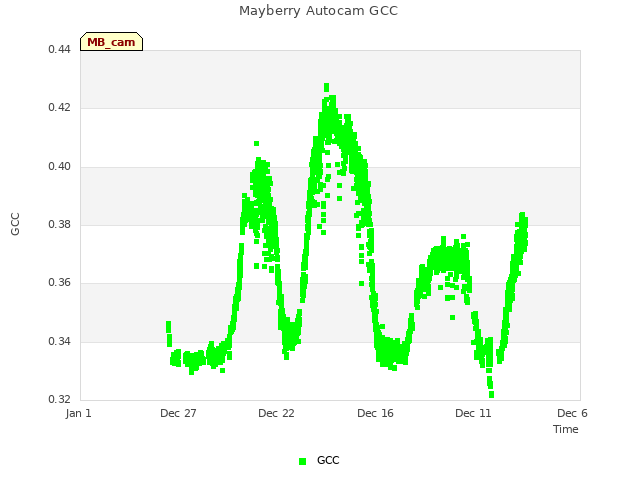Select the Dec 11 x-axis tick label
640x480 pixels.
[473, 413]
